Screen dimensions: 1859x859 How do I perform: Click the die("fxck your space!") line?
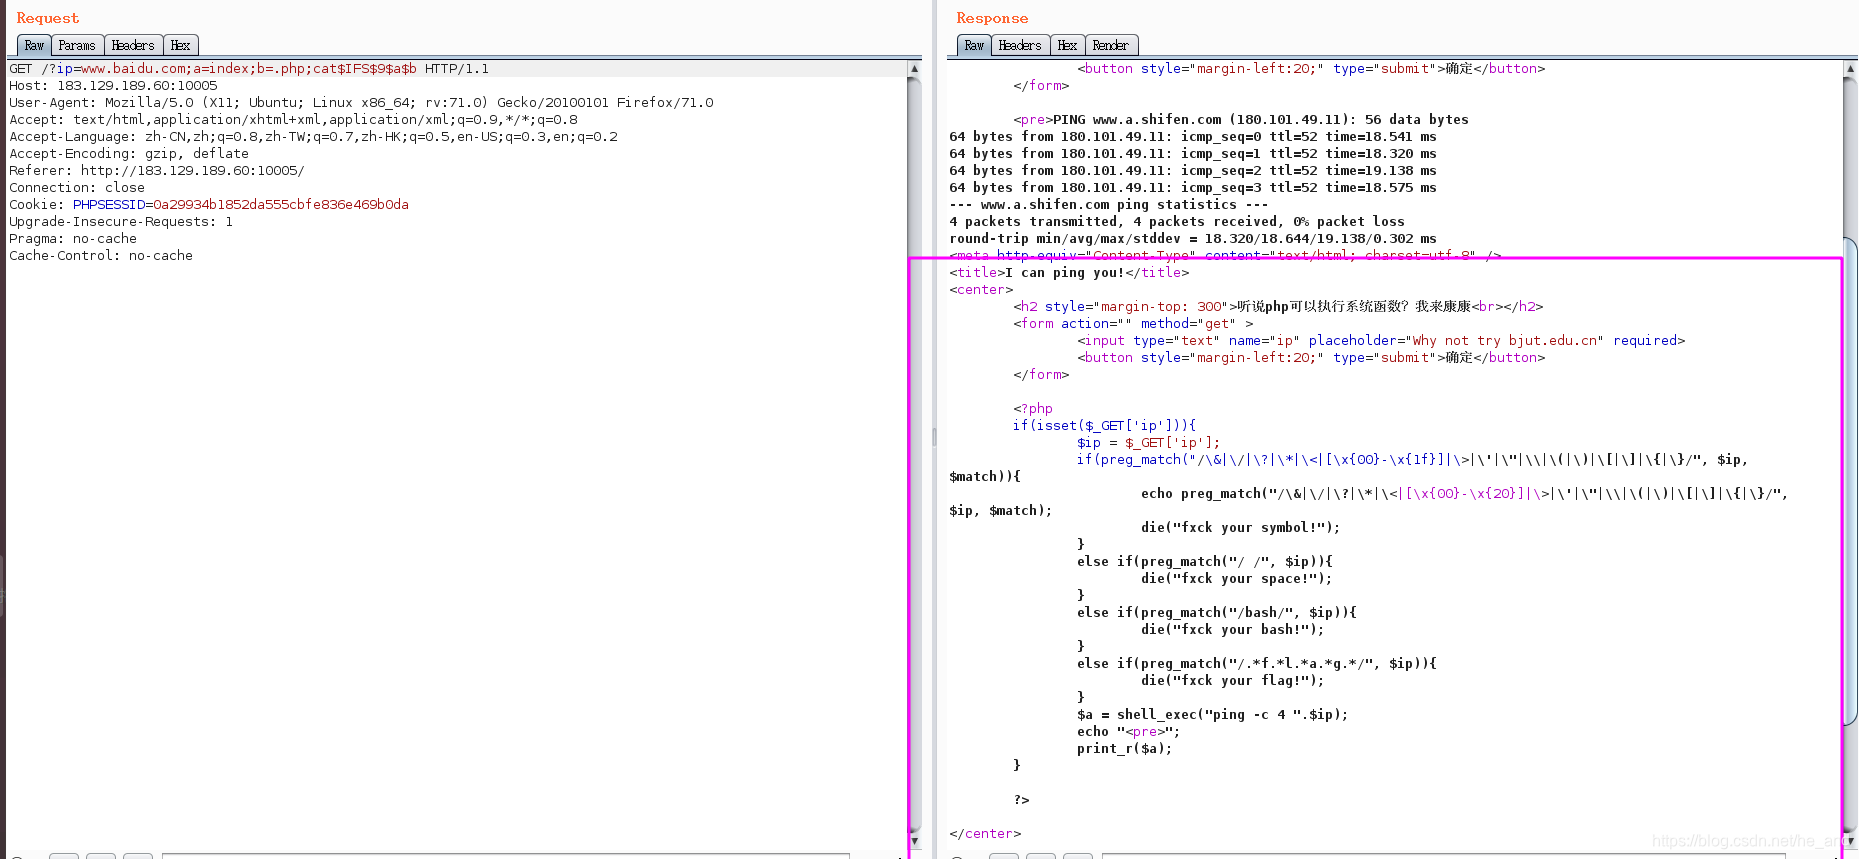point(1237,579)
